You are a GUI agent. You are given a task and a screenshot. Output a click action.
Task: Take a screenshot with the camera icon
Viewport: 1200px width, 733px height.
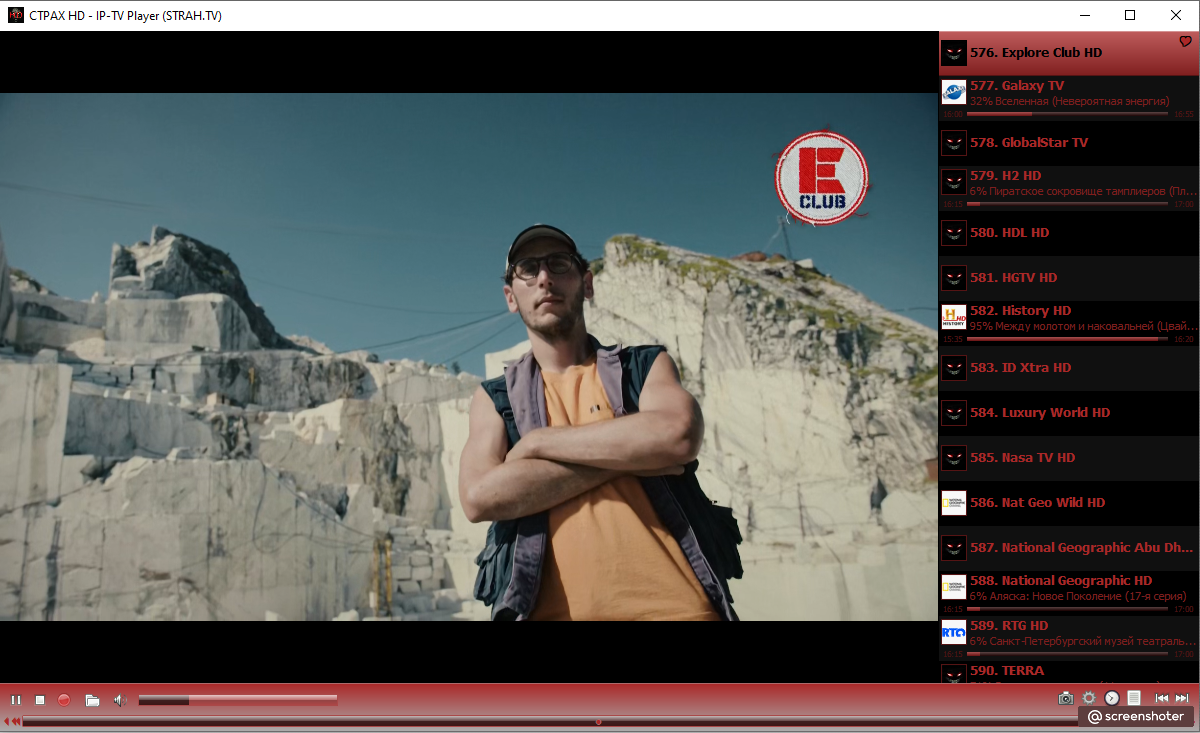click(1066, 698)
